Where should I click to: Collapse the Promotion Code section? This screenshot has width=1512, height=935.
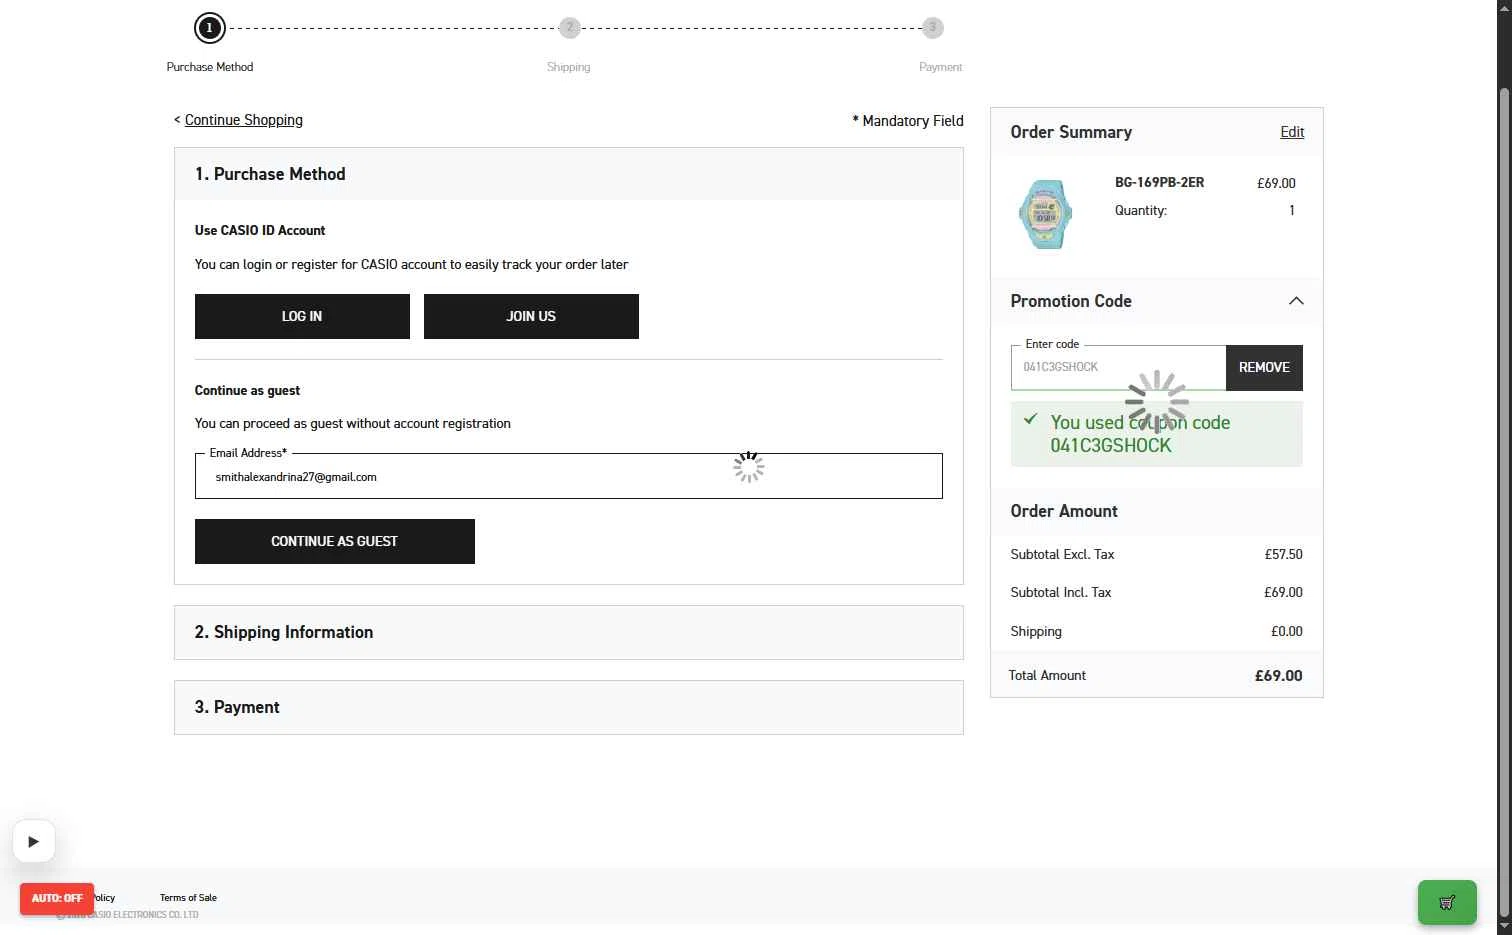[x=1296, y=301]
